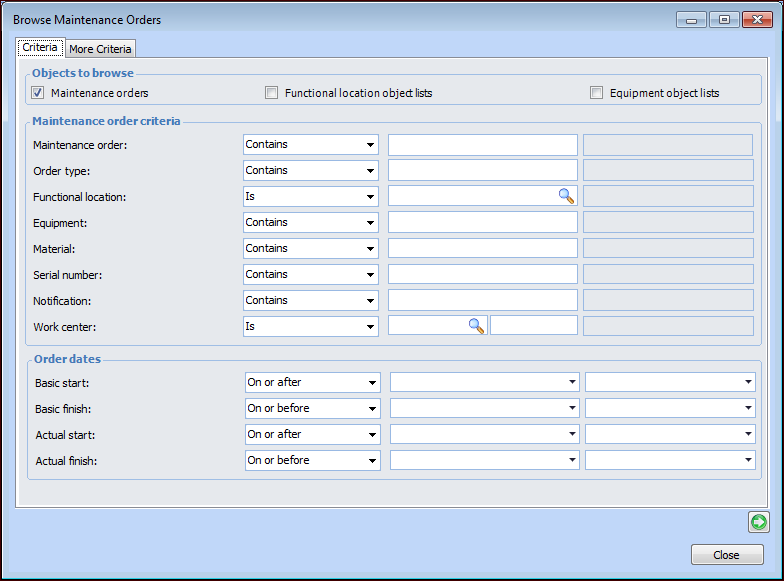Focus the Notification value input field
Screen dimensions: 784x581
[x=482, y=301]
